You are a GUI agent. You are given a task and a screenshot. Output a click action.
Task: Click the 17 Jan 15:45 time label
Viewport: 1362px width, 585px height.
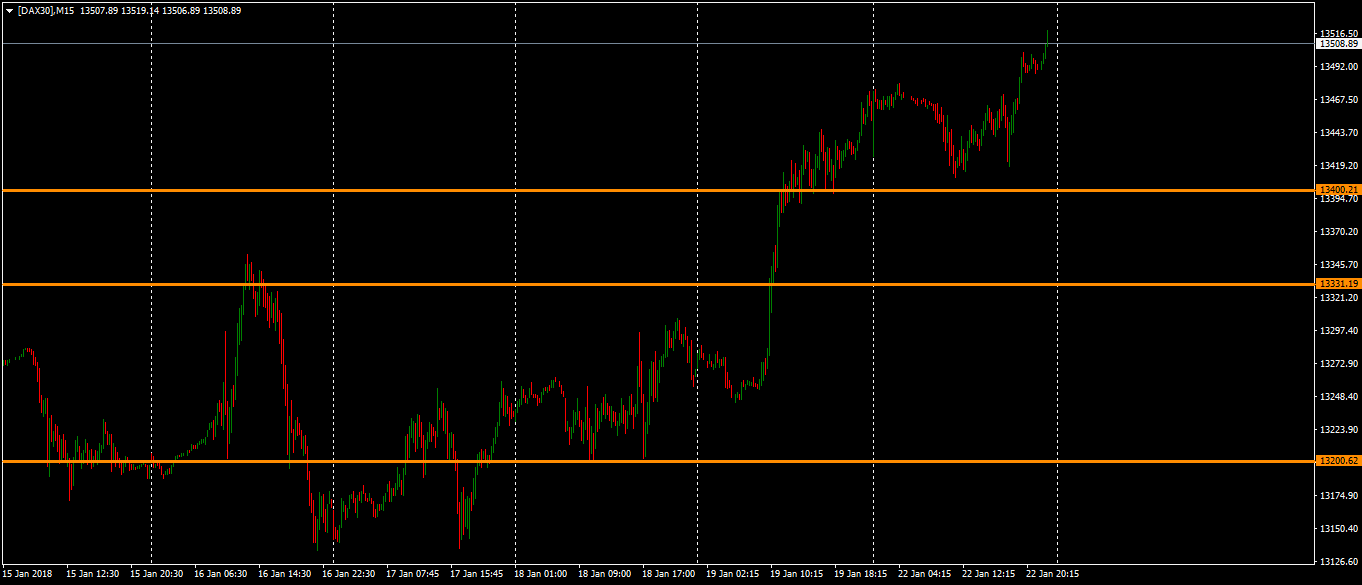point(477,574)
